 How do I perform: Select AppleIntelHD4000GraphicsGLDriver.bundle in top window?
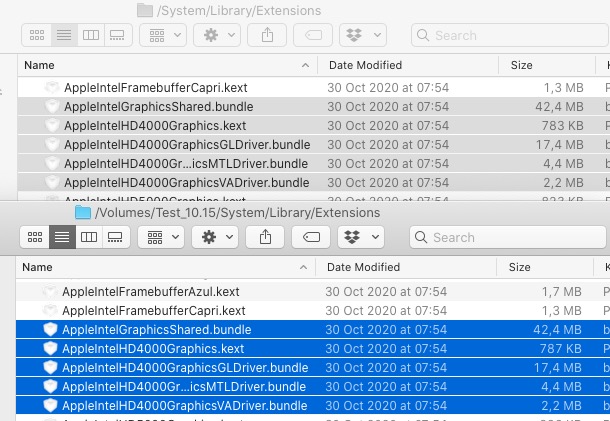tap(314, 145)
